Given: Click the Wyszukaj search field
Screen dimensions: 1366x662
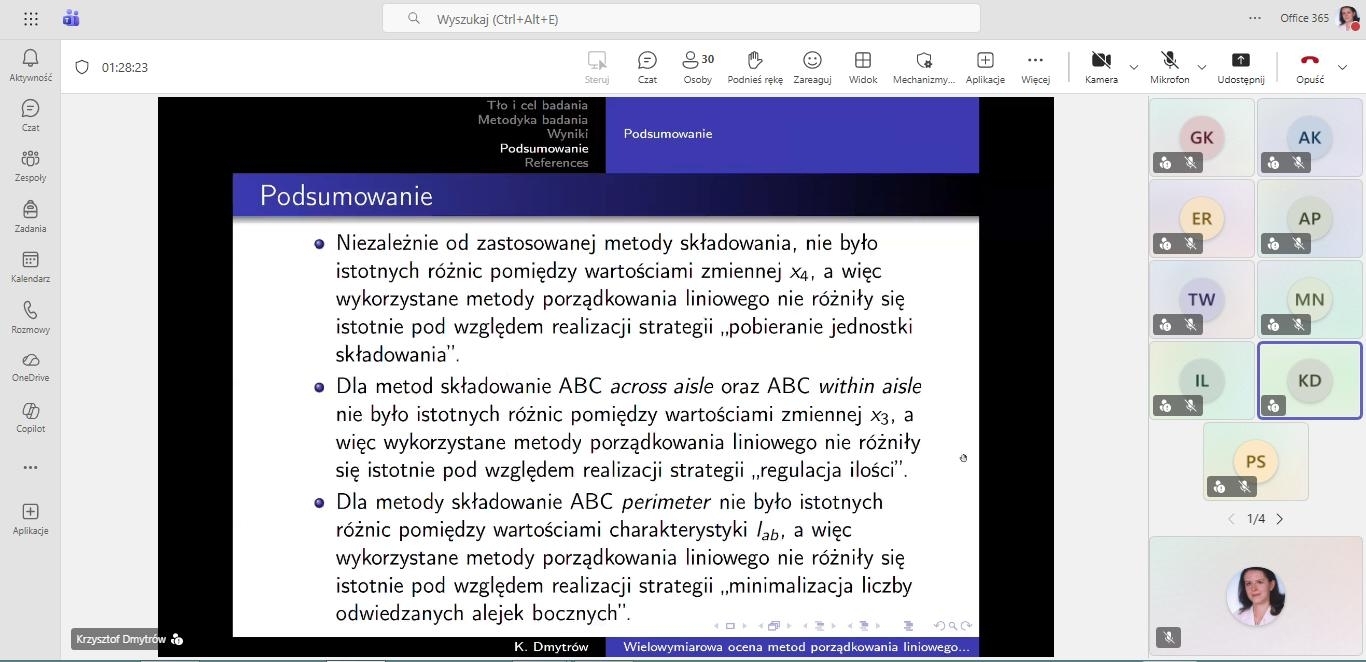Looking at the screenshot, I should click(x=680, y=19).
